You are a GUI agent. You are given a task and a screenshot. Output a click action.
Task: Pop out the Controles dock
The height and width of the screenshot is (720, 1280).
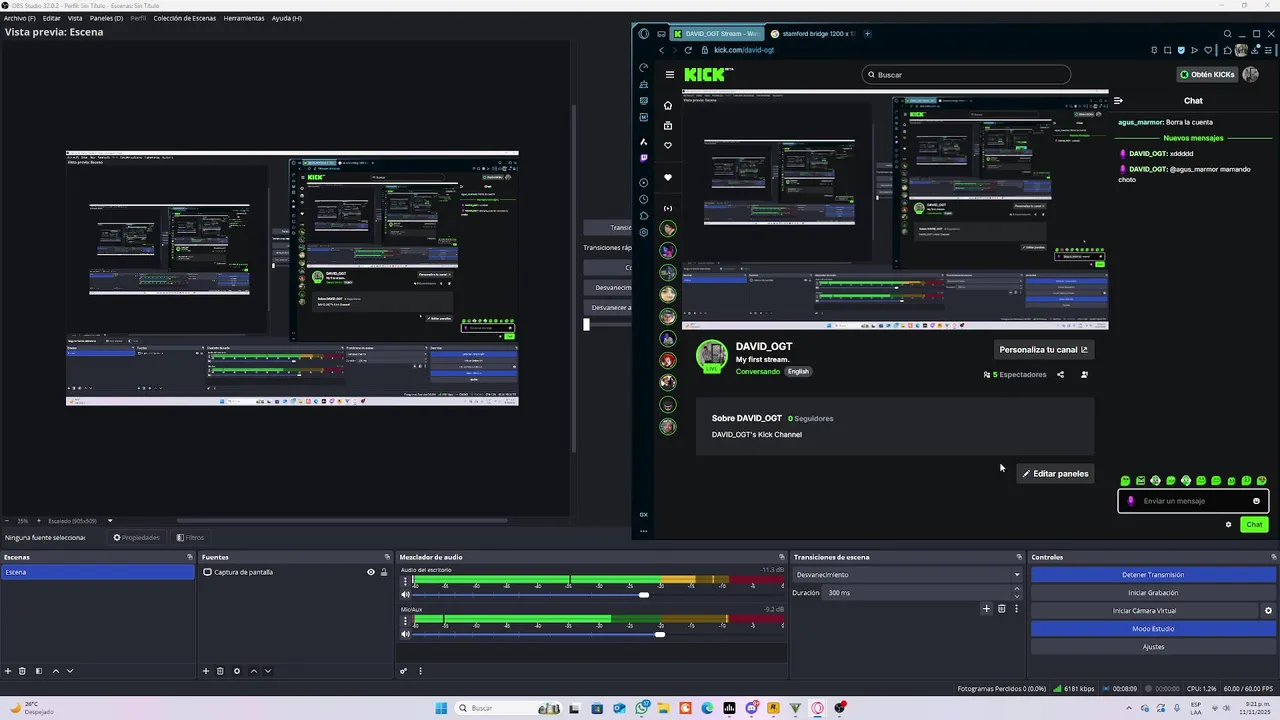pos(1273,557)
